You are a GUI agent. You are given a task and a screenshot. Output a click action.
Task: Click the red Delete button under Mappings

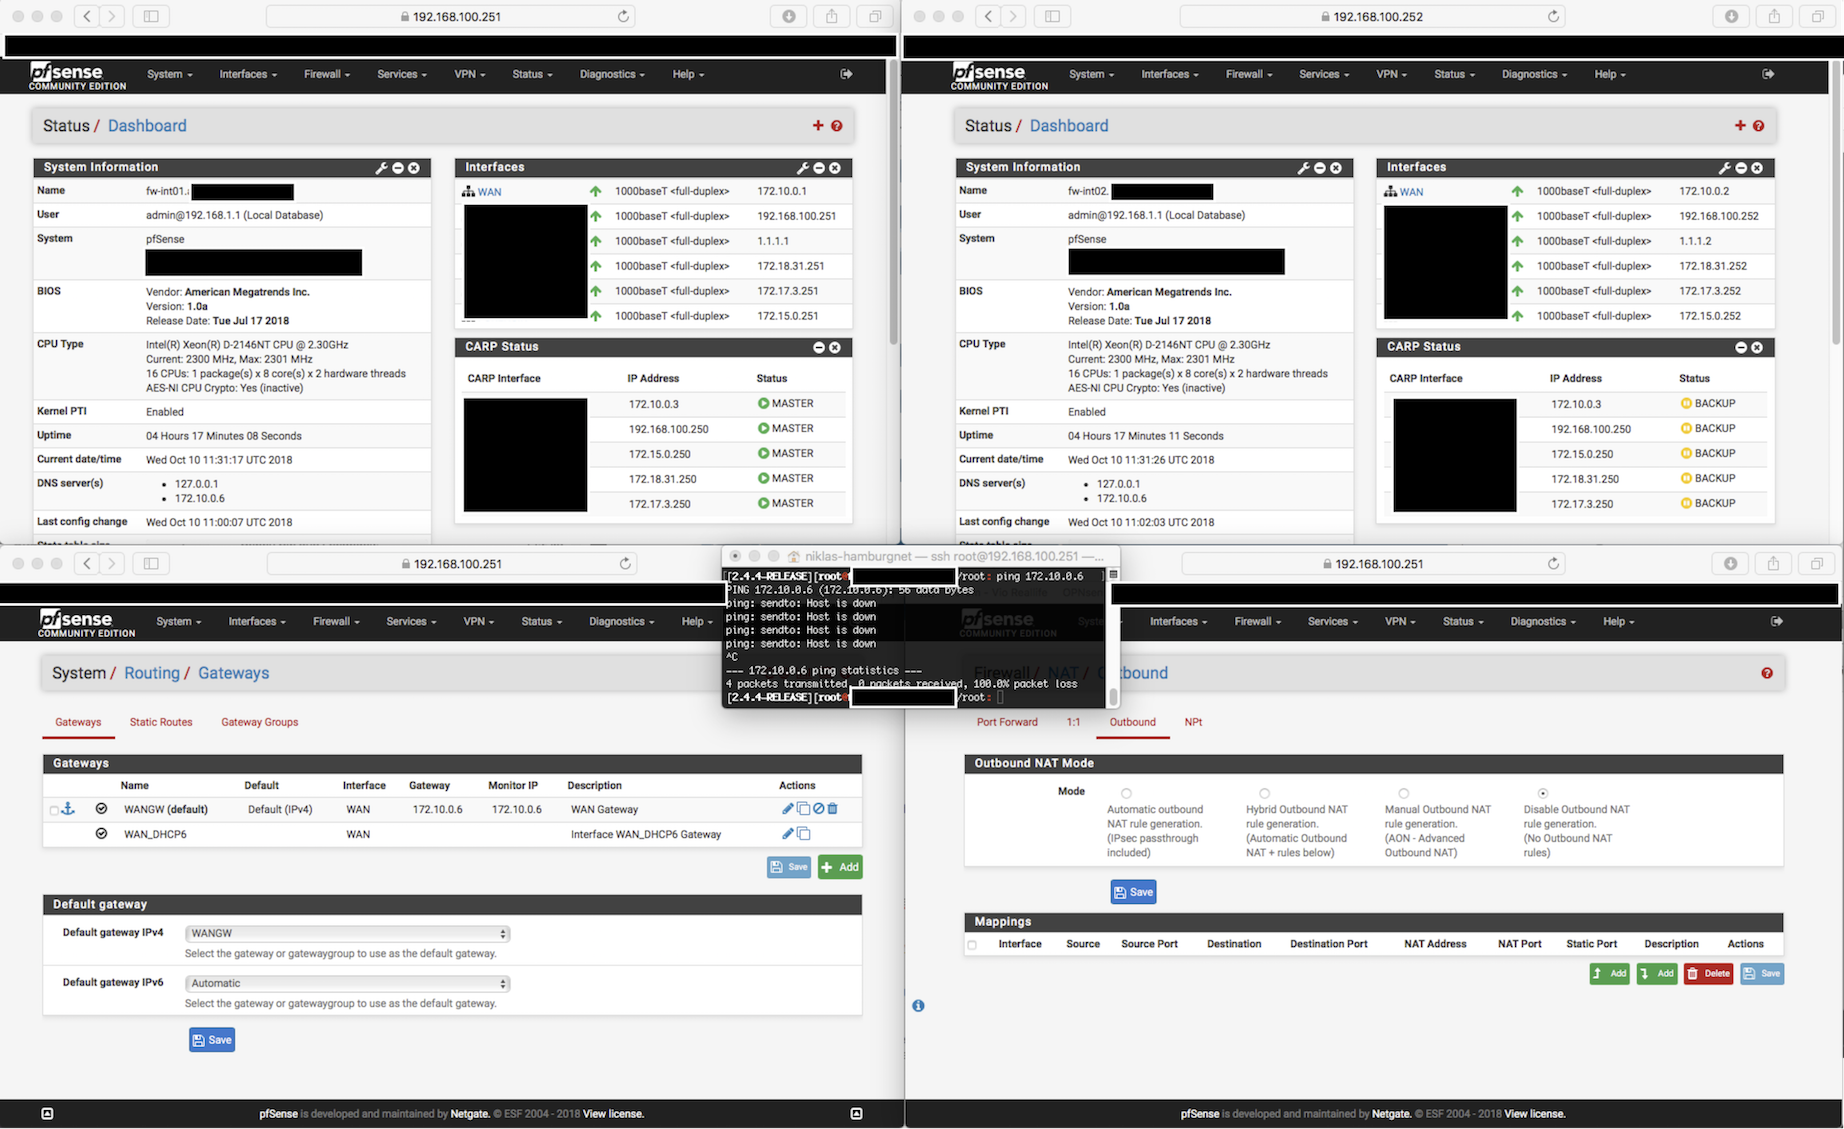(x=1708, y=973)
